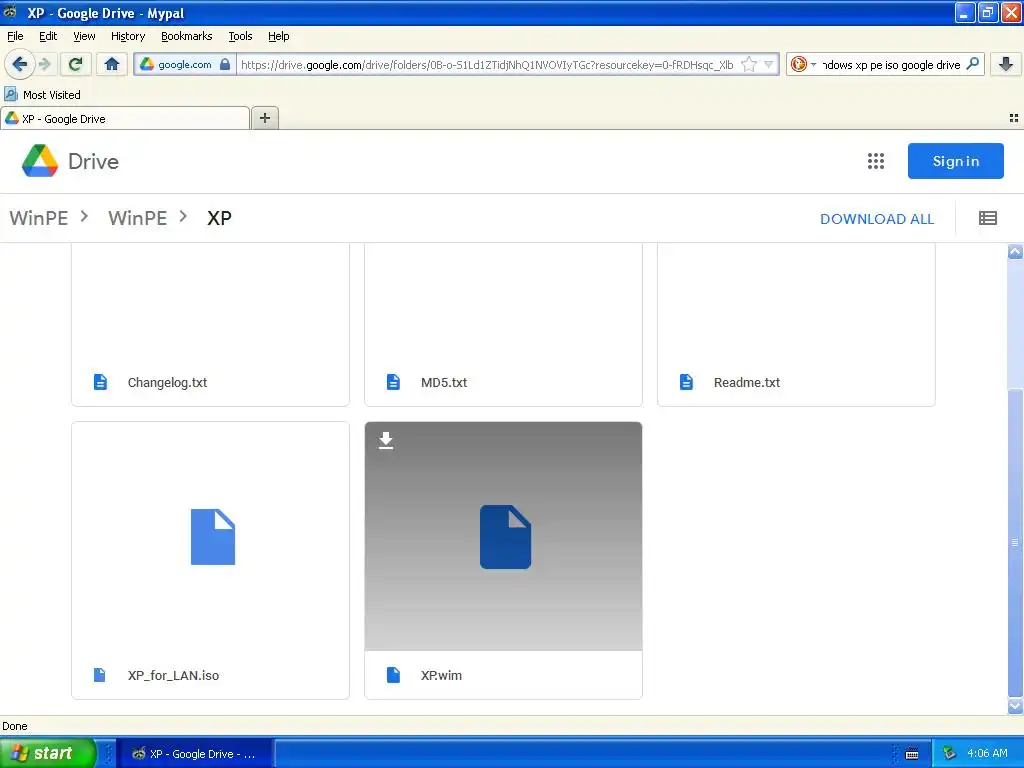This screenshot has width=1024, height=768.
Task: Click the padlock site security icon
Action: pyautogui.click(x=225, y=64)
